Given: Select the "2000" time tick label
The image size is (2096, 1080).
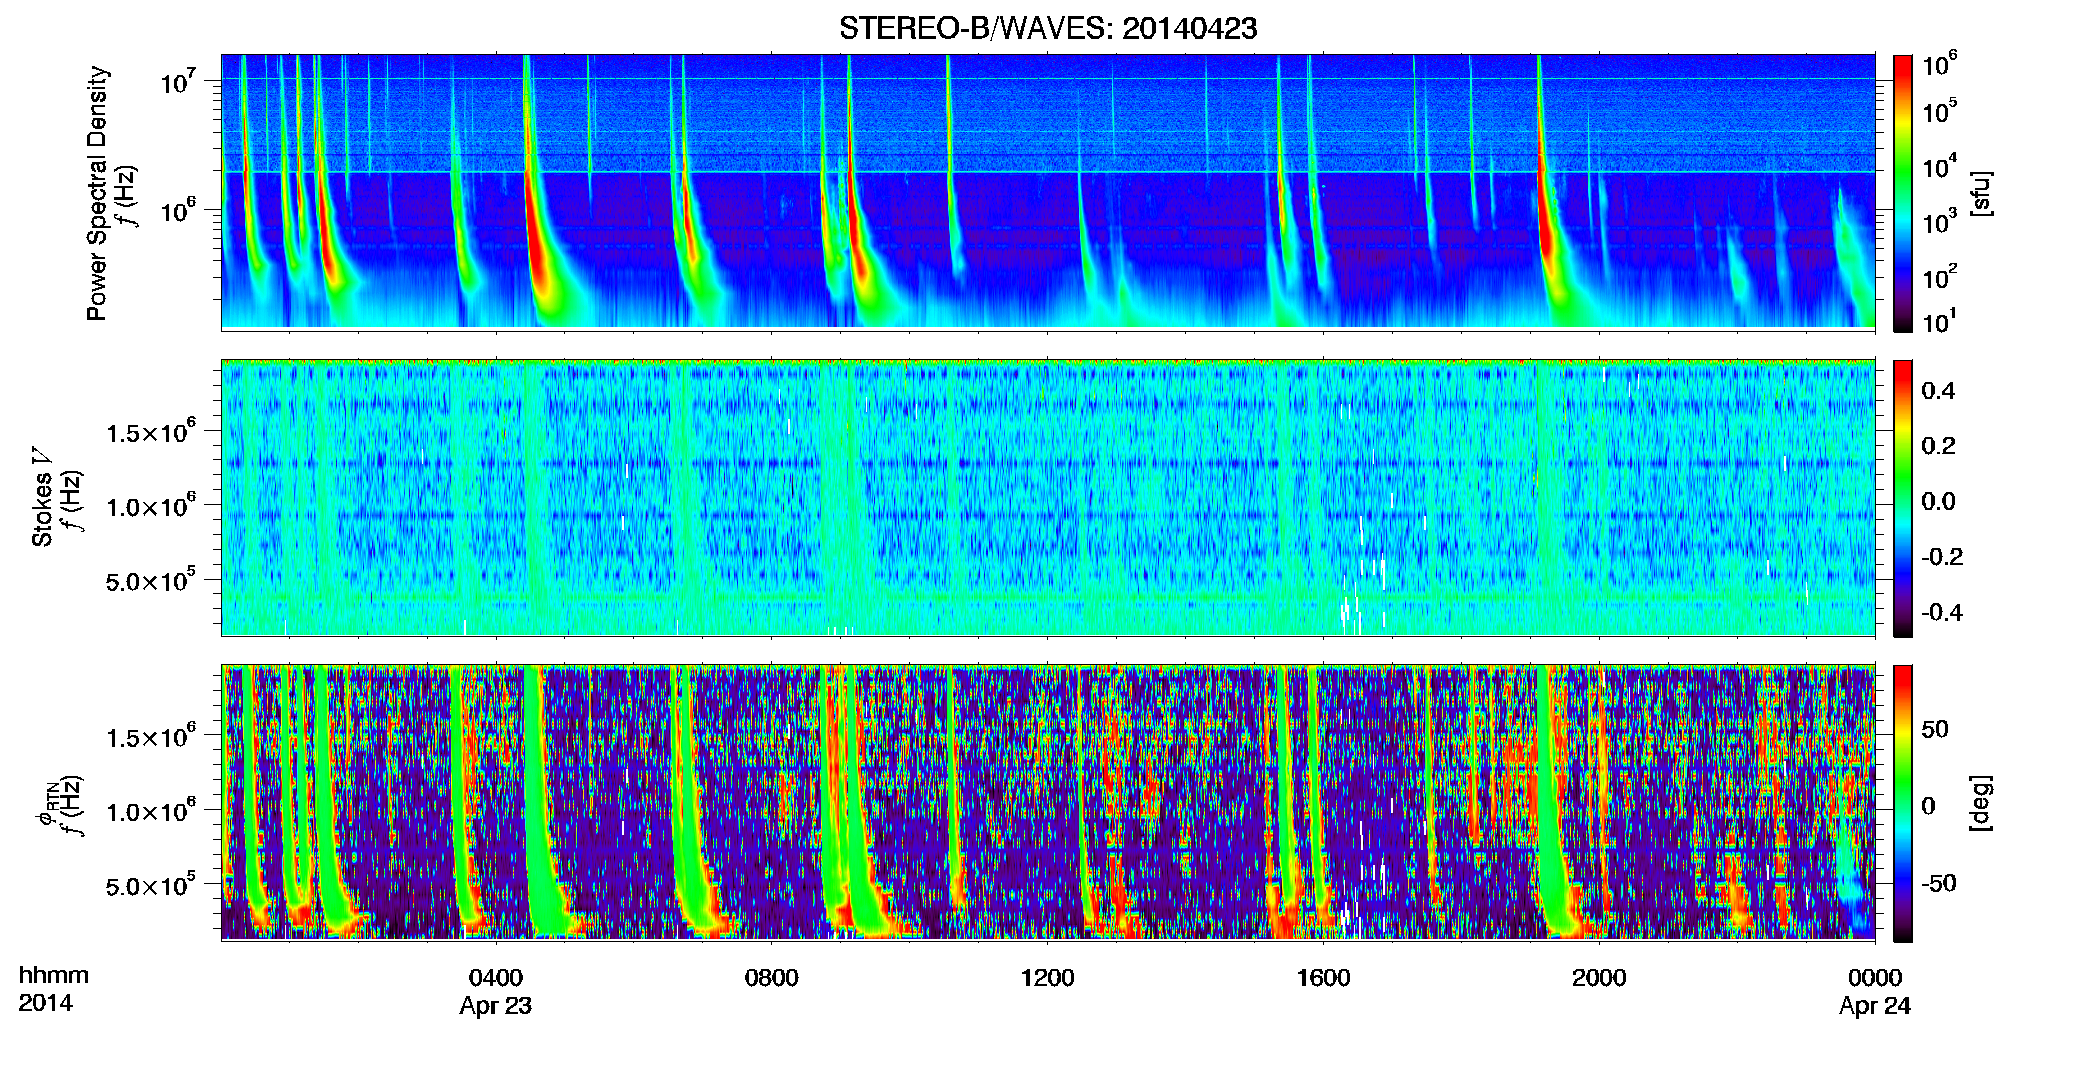Looking at the screenshot, I should 1599,977.
